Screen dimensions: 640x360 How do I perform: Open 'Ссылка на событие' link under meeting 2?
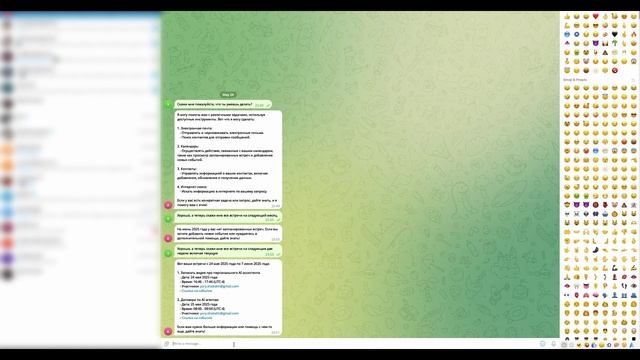[x=197, y=318]
